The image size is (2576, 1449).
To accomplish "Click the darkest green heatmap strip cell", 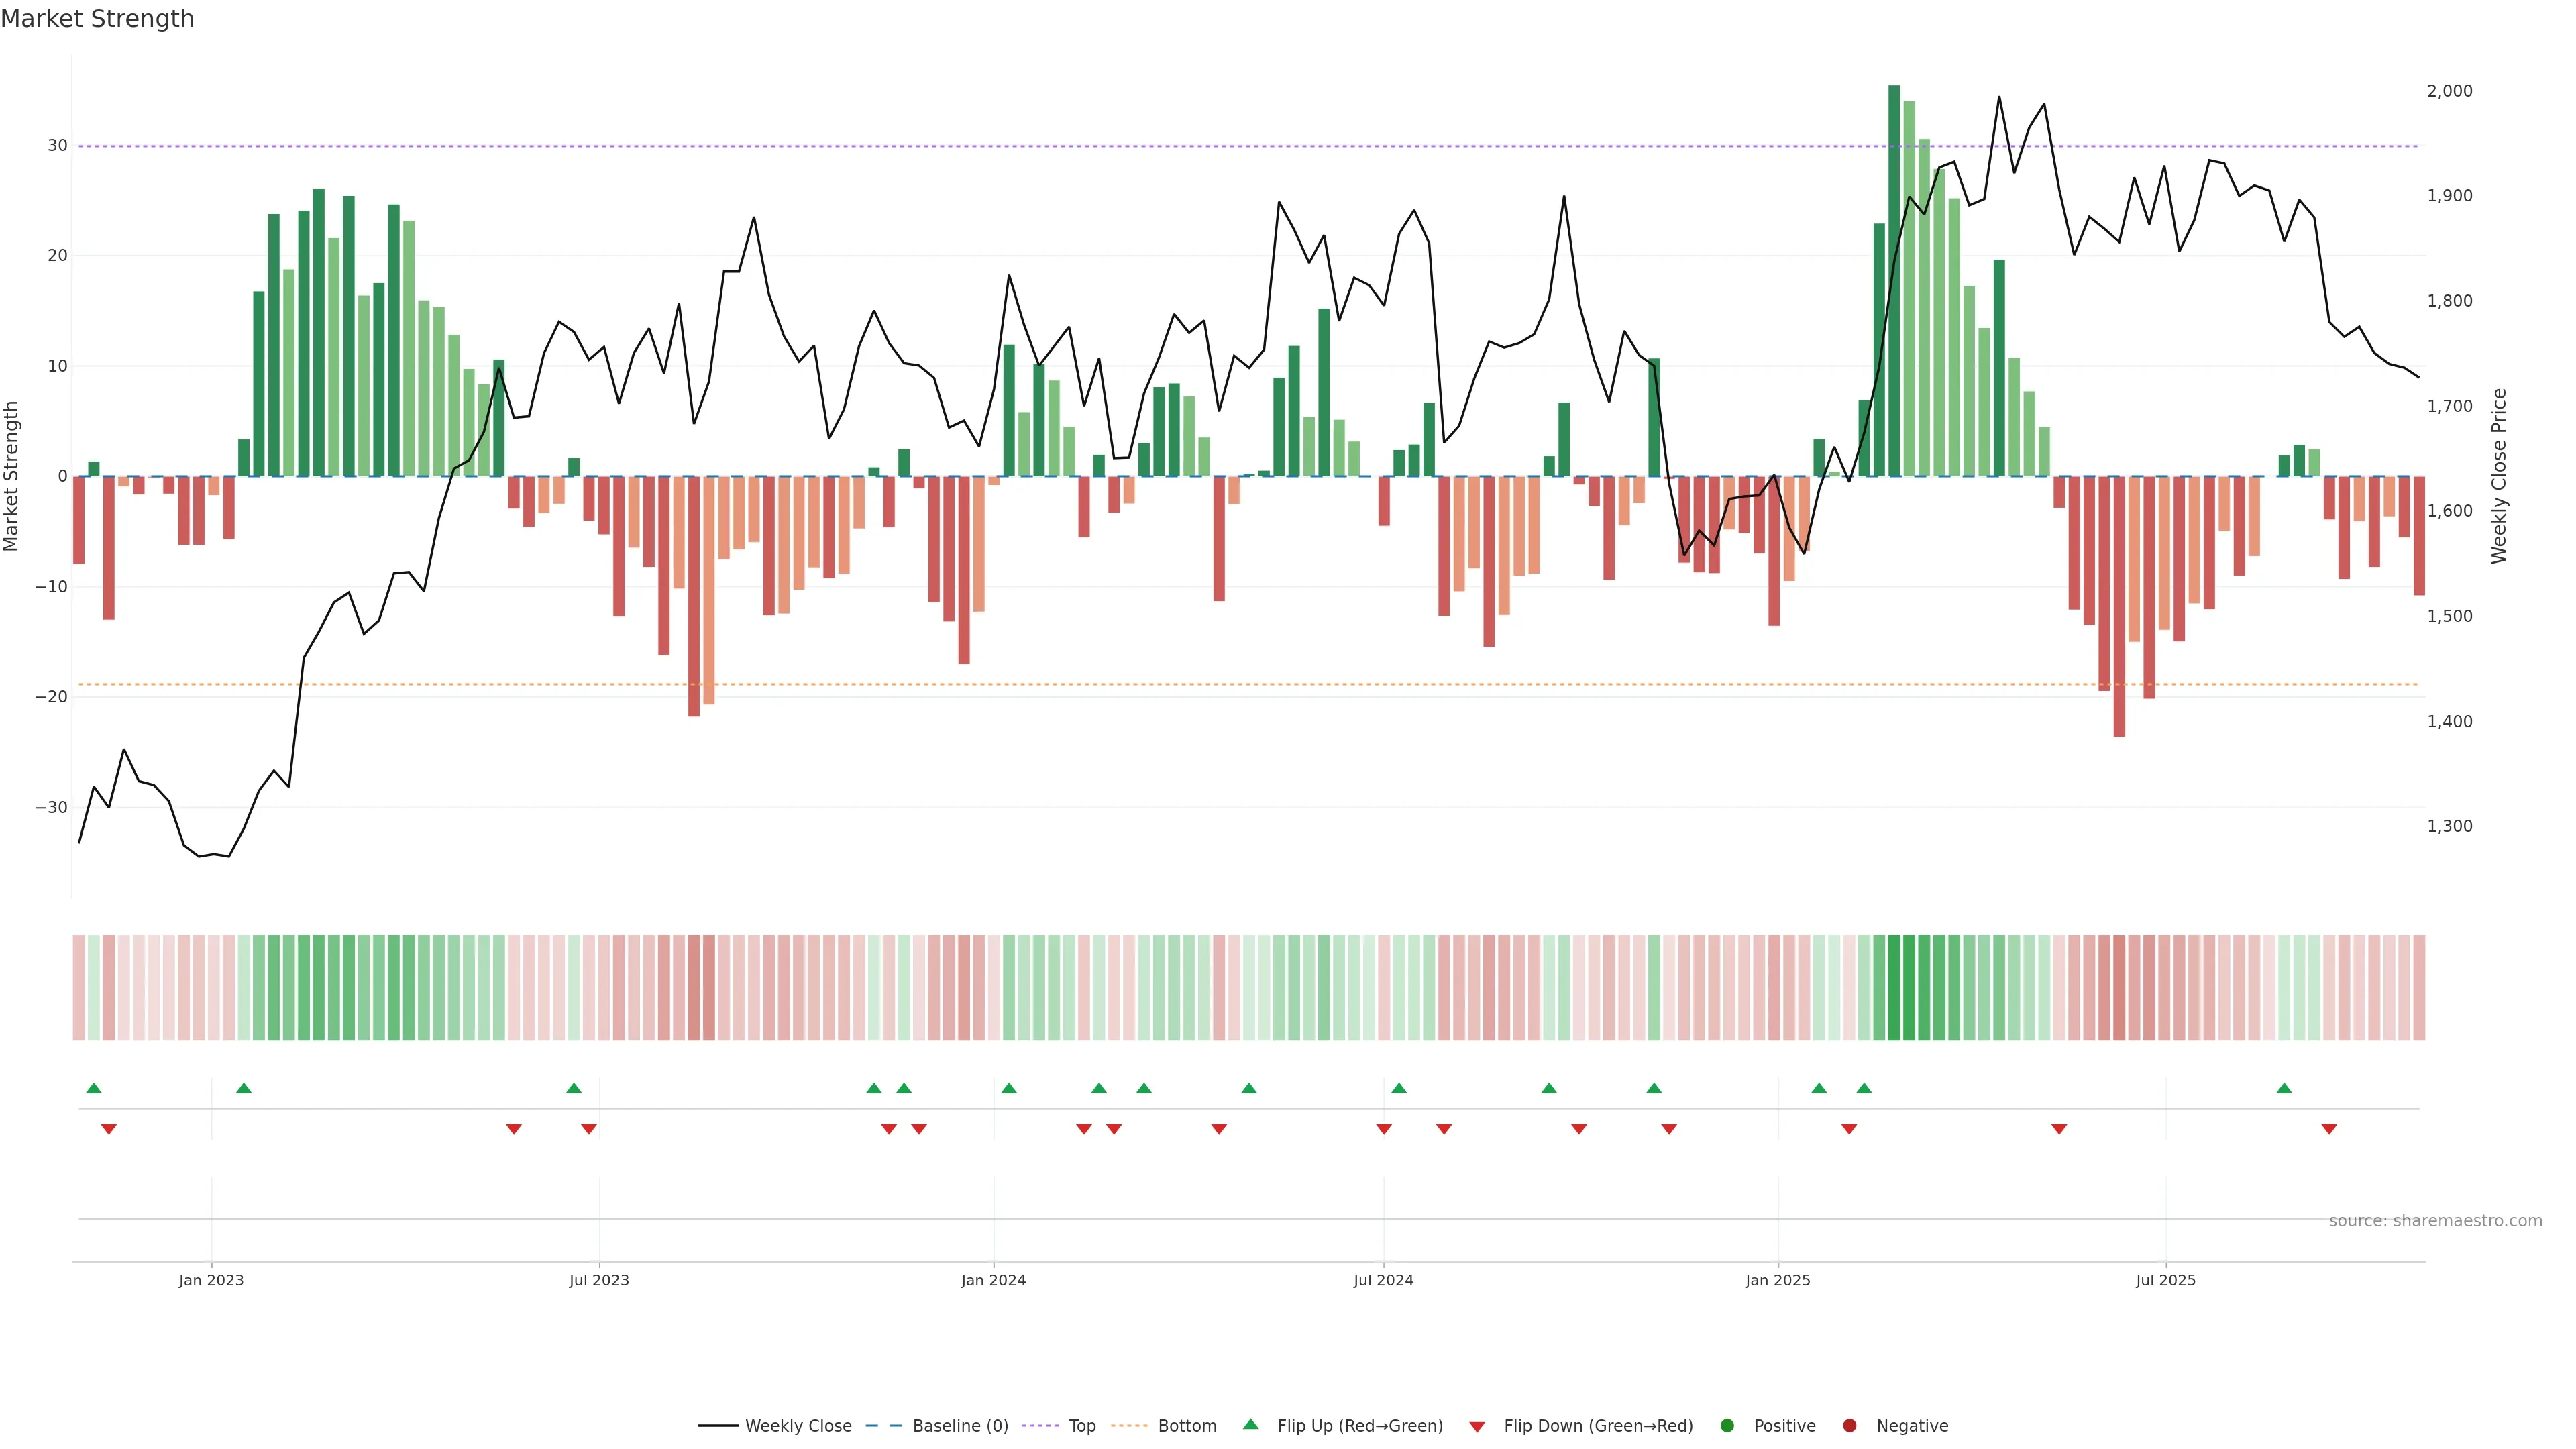I will point(1894,987).
